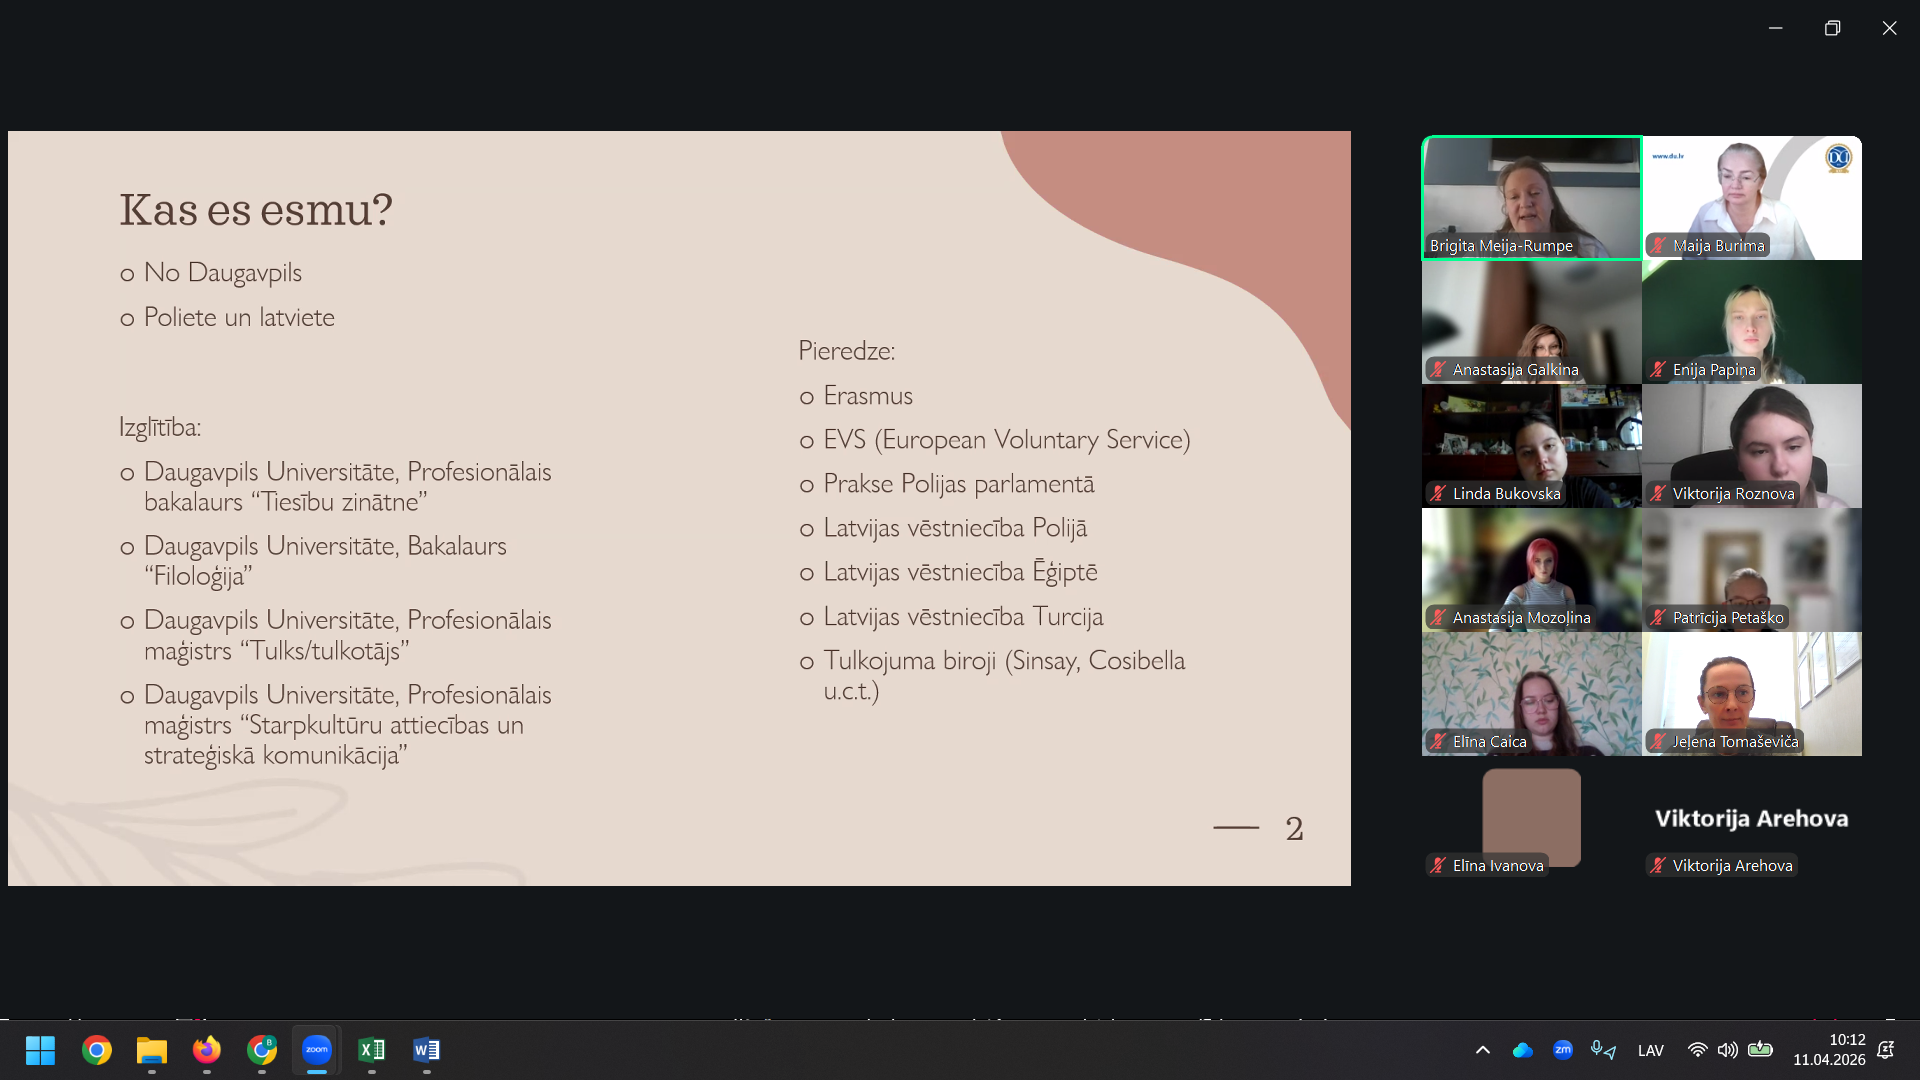Viewport: 1920px width, 1080px height.
Task: Click Viktorija Arehova's participant tile
Action: (x=1752, y=818)
